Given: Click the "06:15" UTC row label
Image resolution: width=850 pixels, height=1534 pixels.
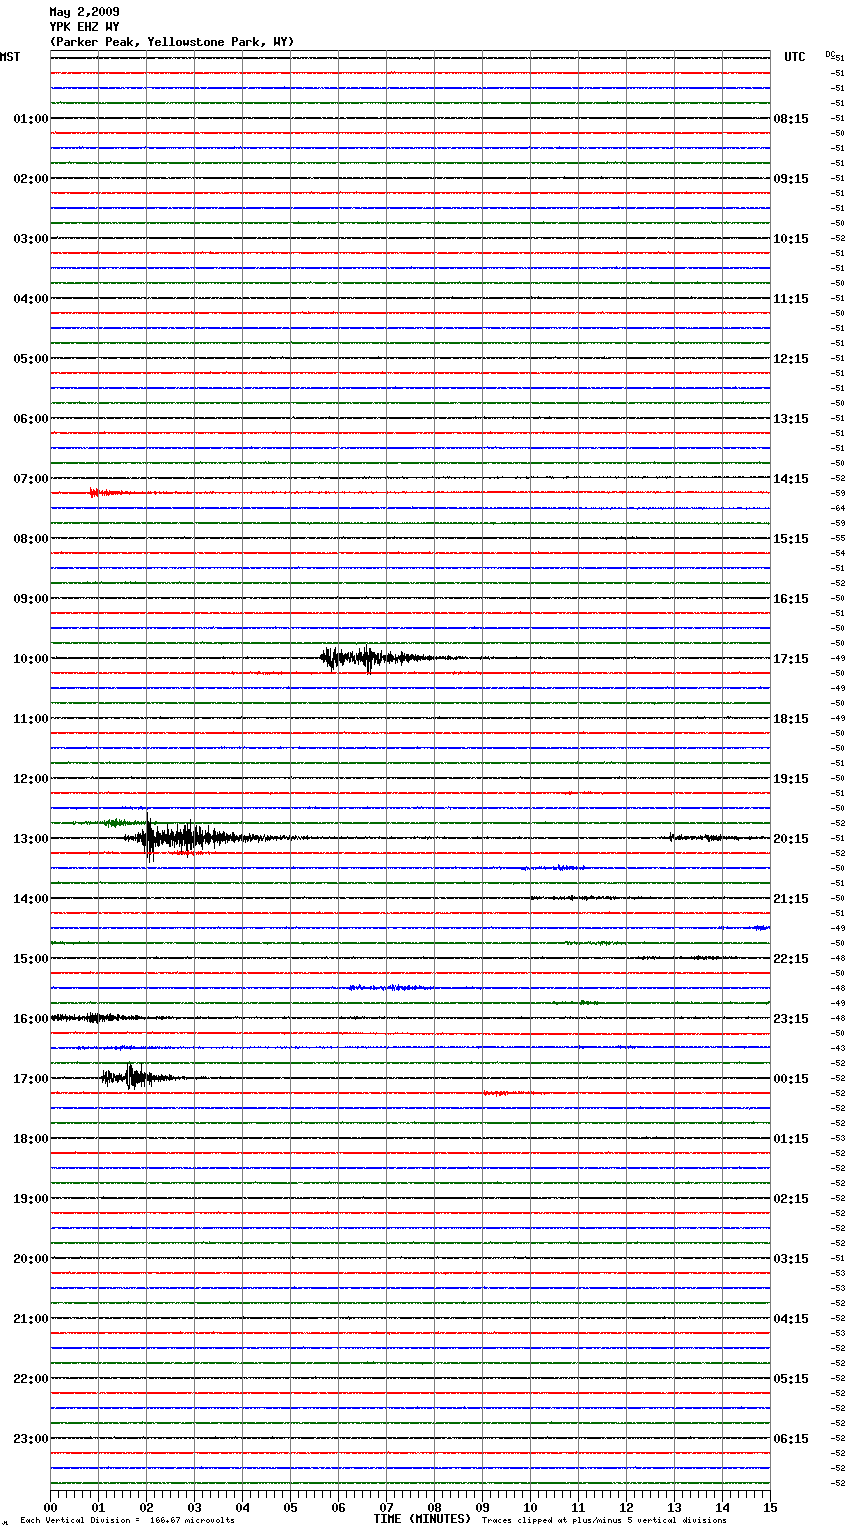Looking at the screenshot, I should 791,1439.
